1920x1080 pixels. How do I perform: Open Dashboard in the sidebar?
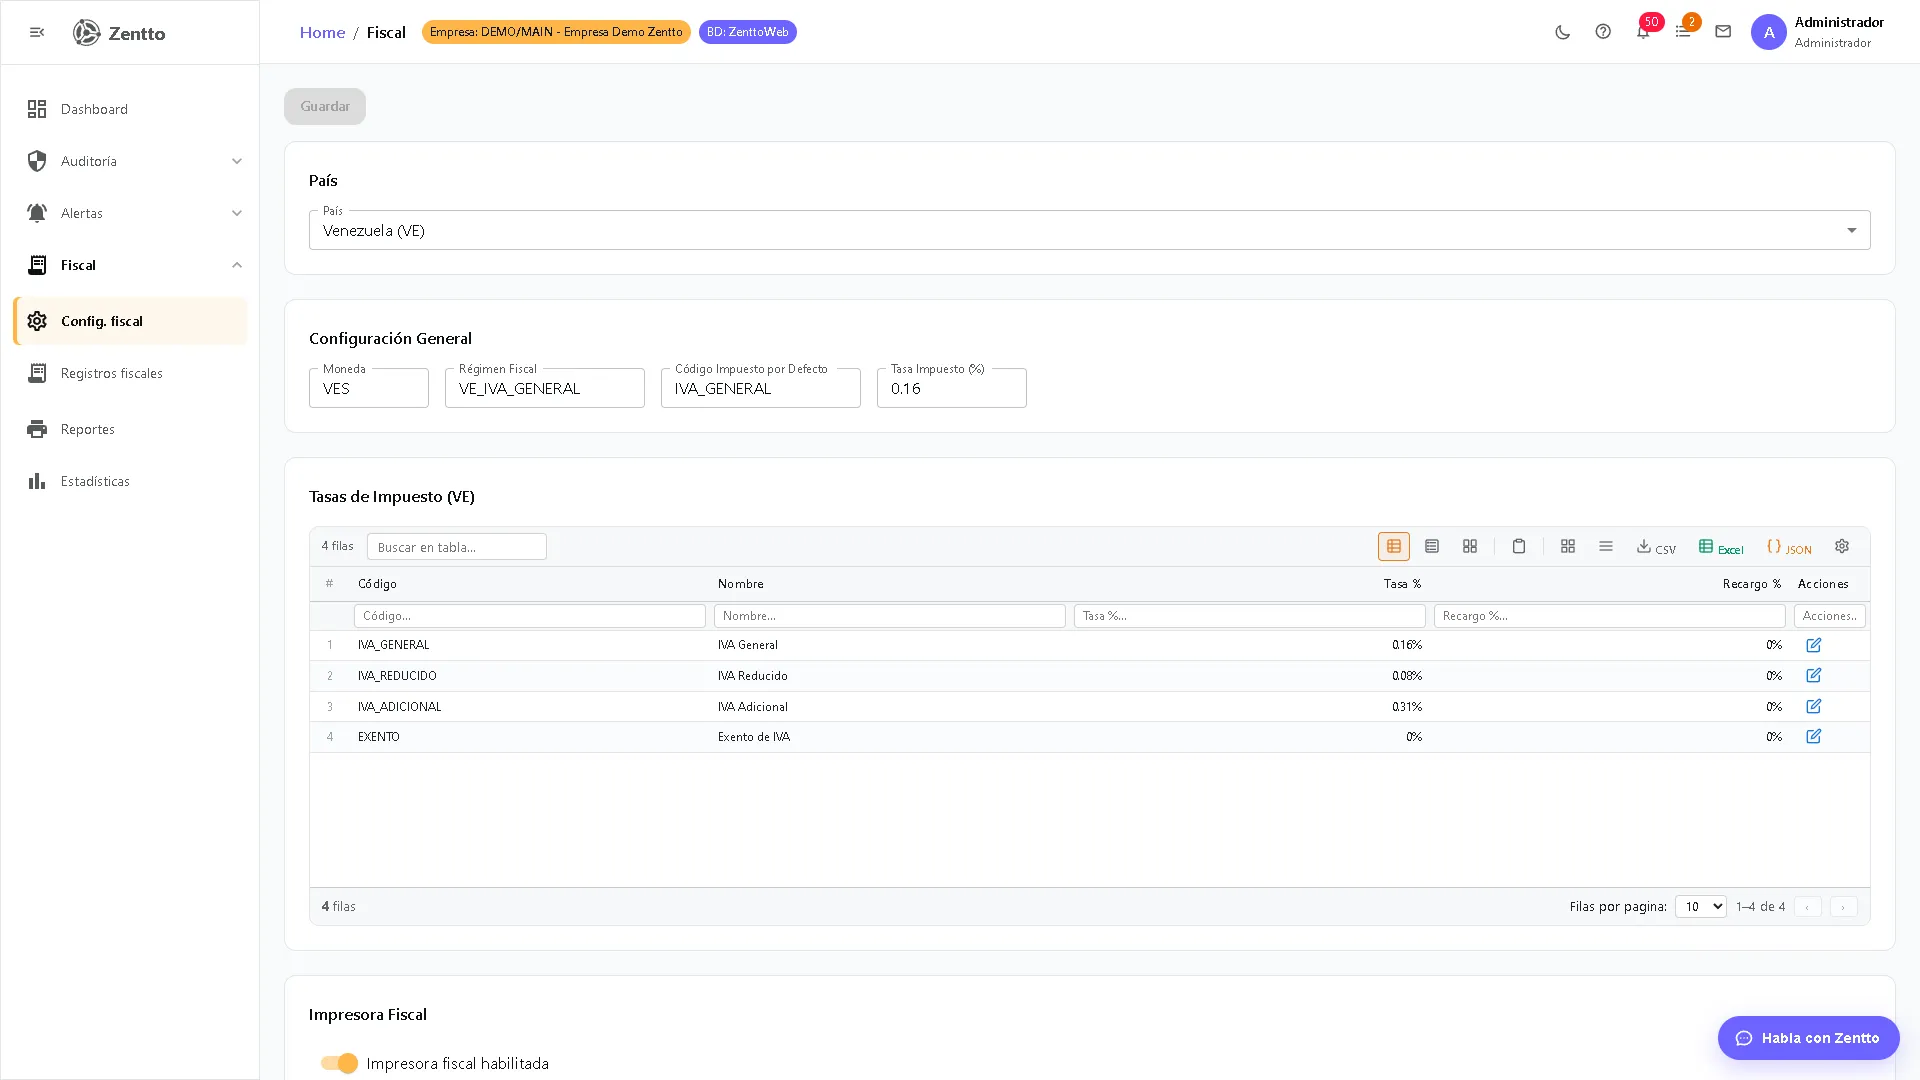[130, 109]
